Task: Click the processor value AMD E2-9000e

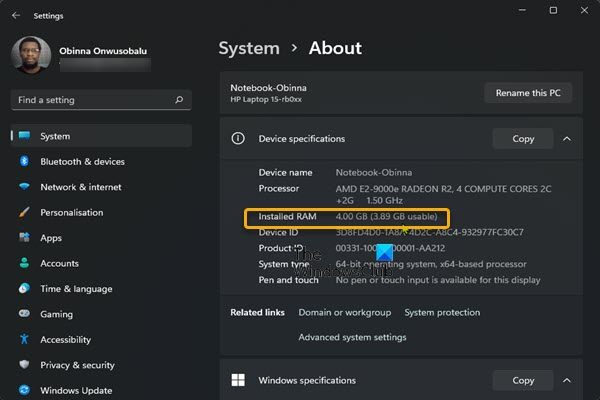Action: 443,194
